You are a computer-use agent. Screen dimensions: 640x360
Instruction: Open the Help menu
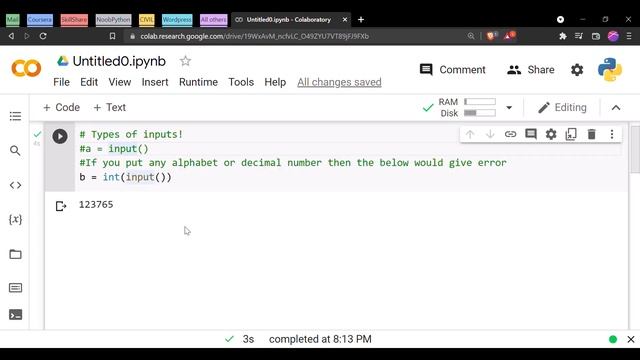click(275, 82)
